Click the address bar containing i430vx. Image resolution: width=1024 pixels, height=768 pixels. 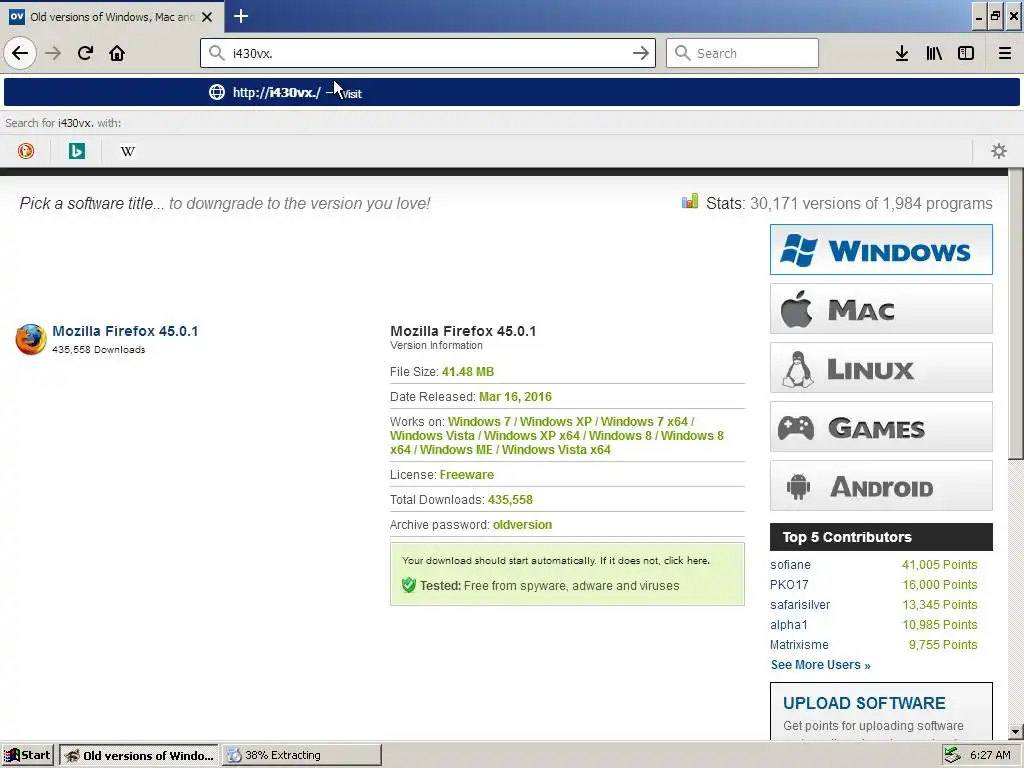[428, 53]
